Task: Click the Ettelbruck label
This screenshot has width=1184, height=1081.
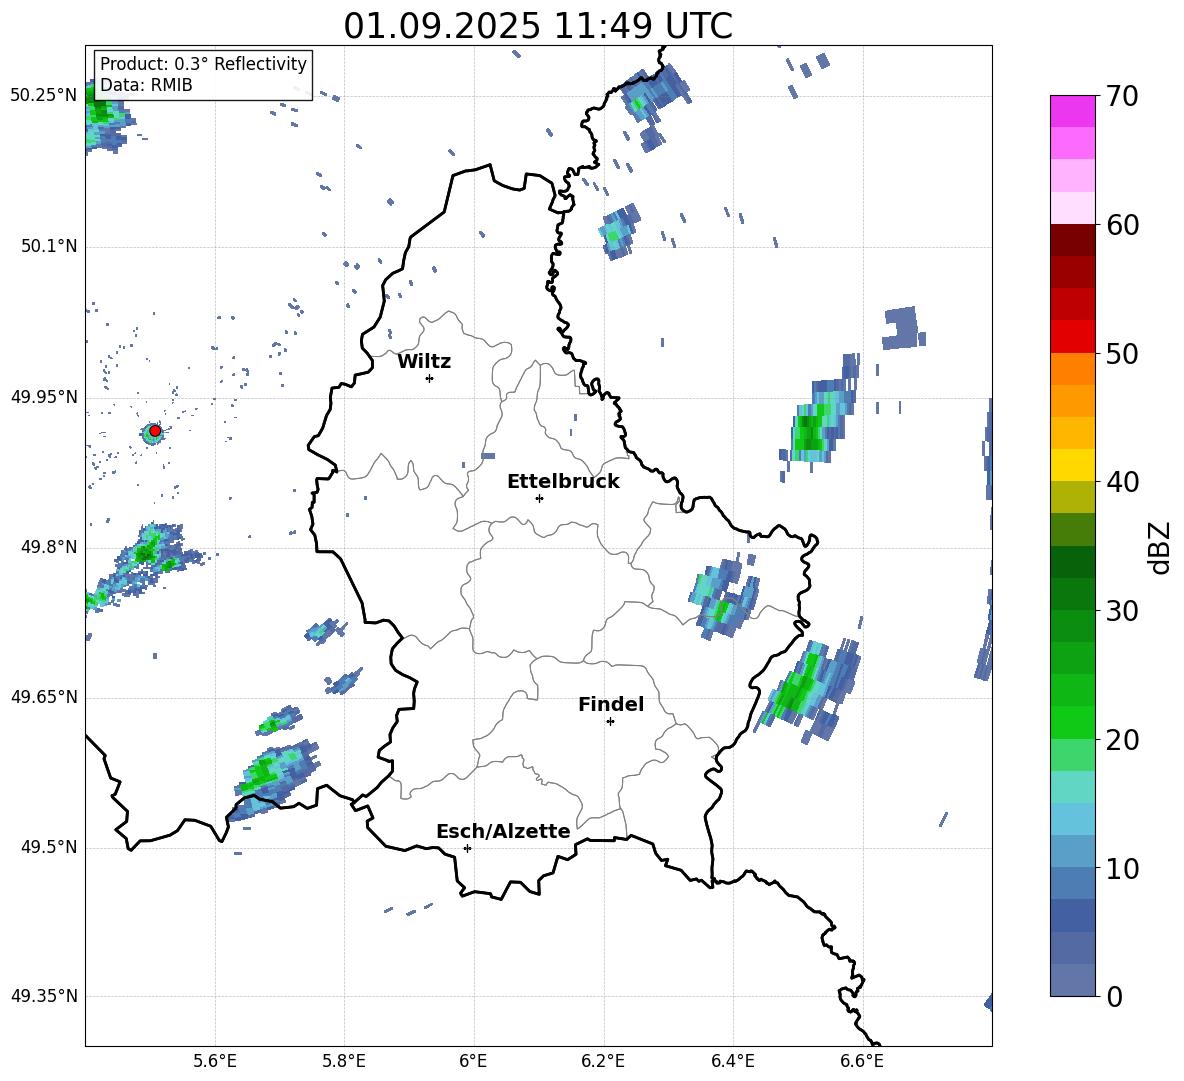Action: click(563, 482)
